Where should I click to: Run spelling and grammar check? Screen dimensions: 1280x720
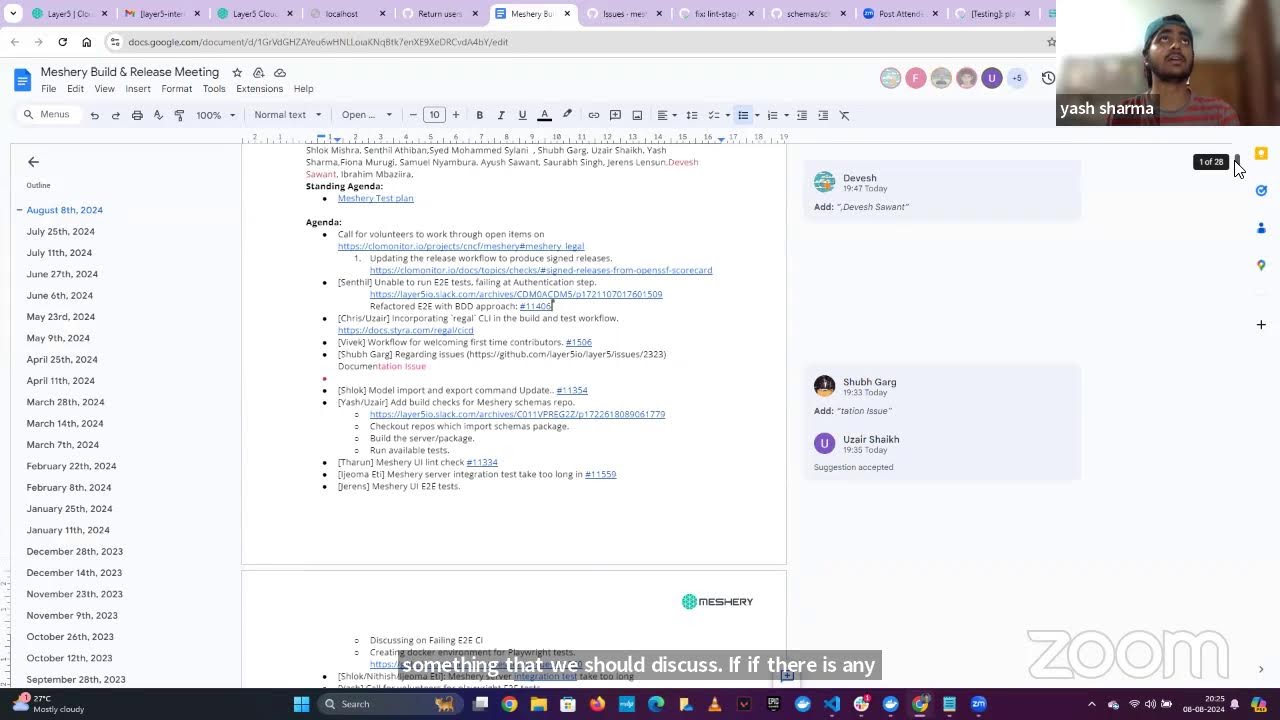point(158,115)
